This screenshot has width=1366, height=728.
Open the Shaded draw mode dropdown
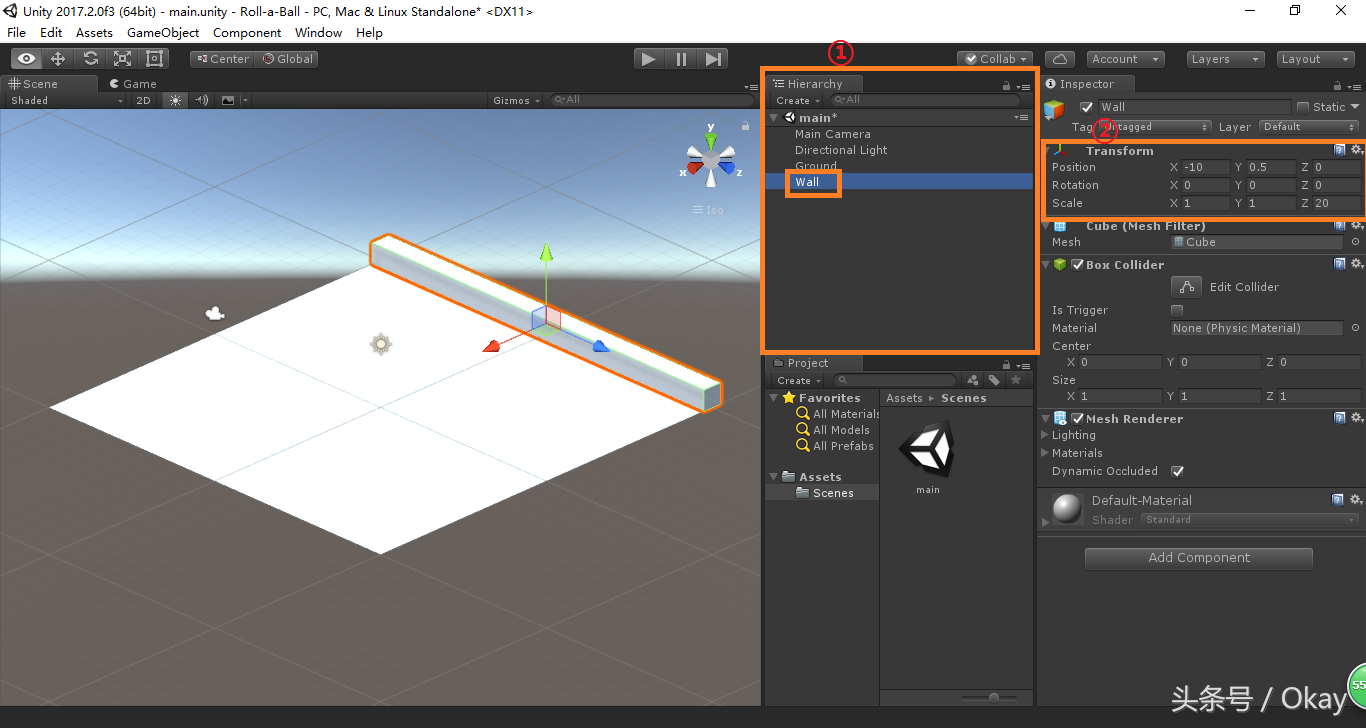click(66, 100)
